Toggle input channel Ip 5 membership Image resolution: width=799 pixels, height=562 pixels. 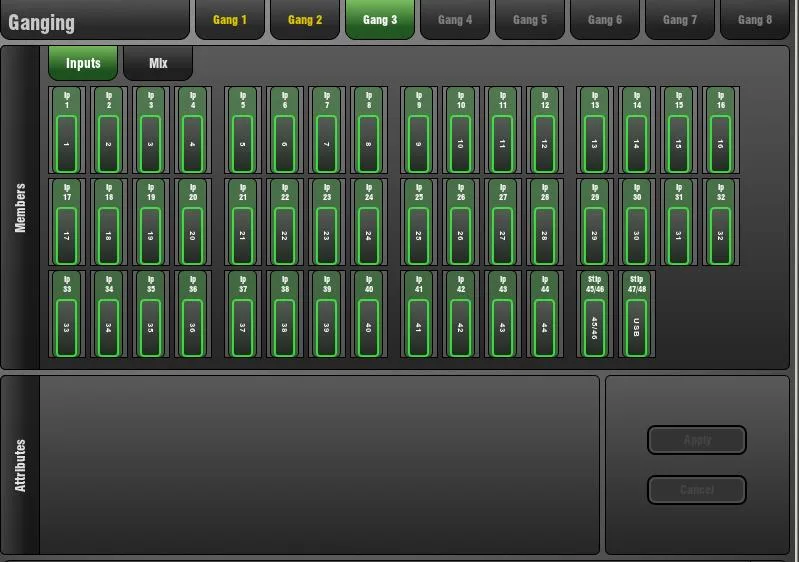point(243,130)
